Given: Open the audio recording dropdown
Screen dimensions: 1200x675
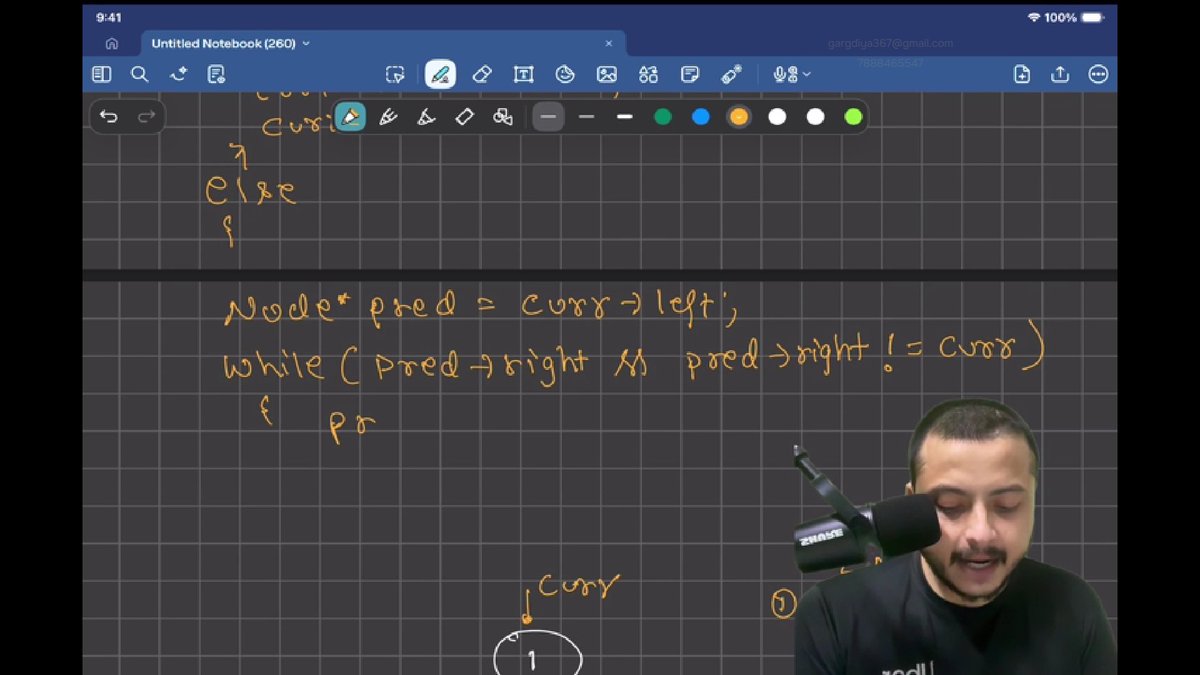Looking at the screenshot, I should [x=791, y=74].
